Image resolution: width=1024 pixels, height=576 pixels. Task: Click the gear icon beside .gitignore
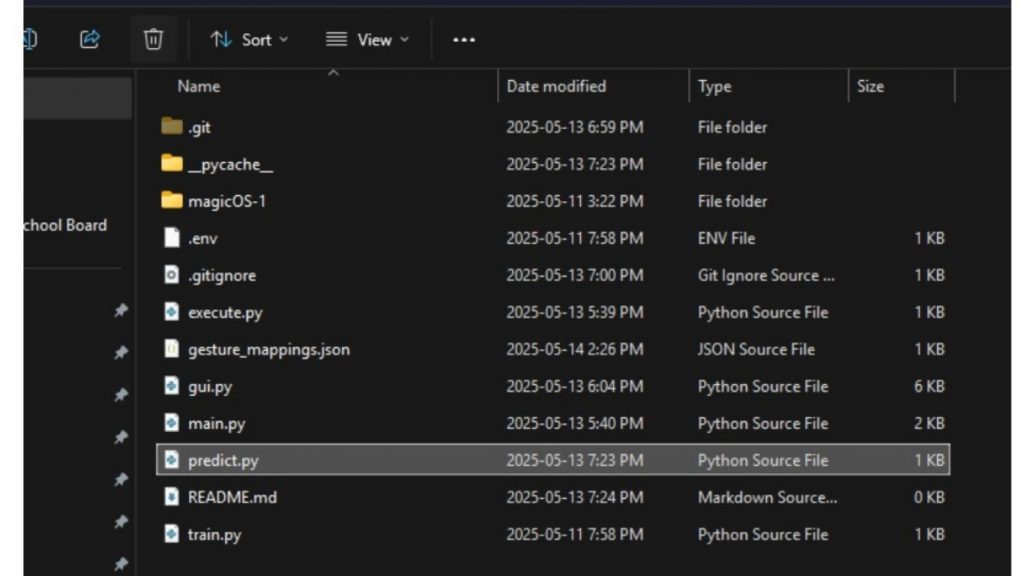pos(172,275)
